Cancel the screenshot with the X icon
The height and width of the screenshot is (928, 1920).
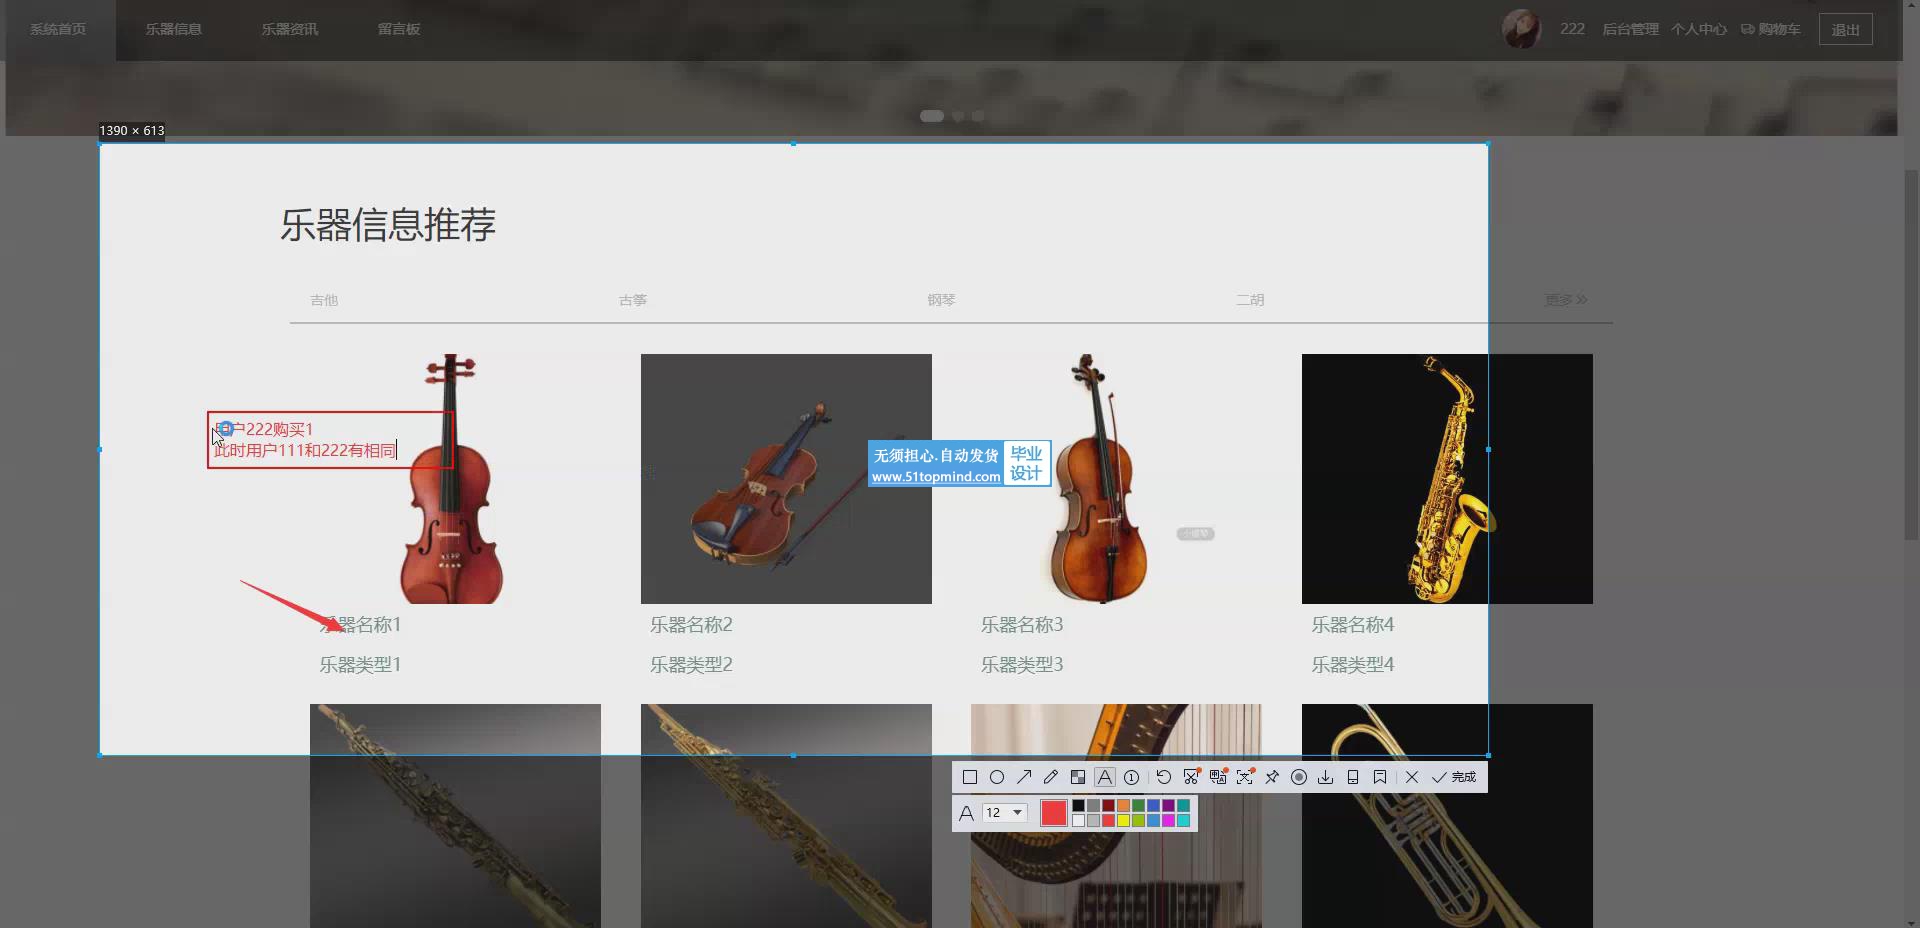click(x=1412, y=777)
